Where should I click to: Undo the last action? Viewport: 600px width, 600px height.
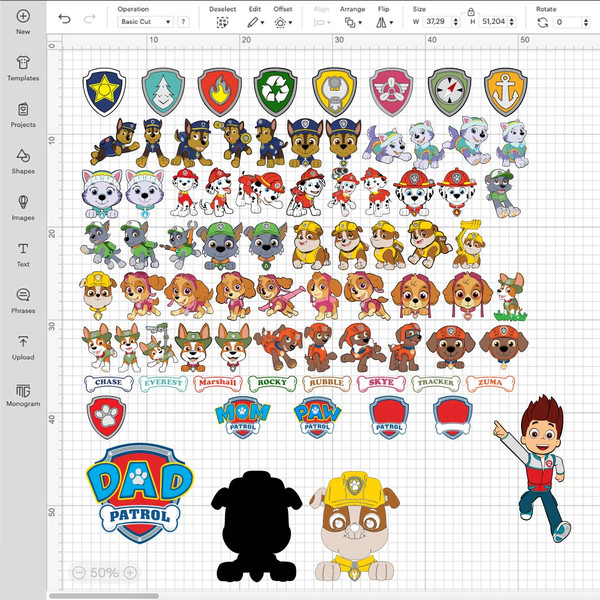pos(65,19)
